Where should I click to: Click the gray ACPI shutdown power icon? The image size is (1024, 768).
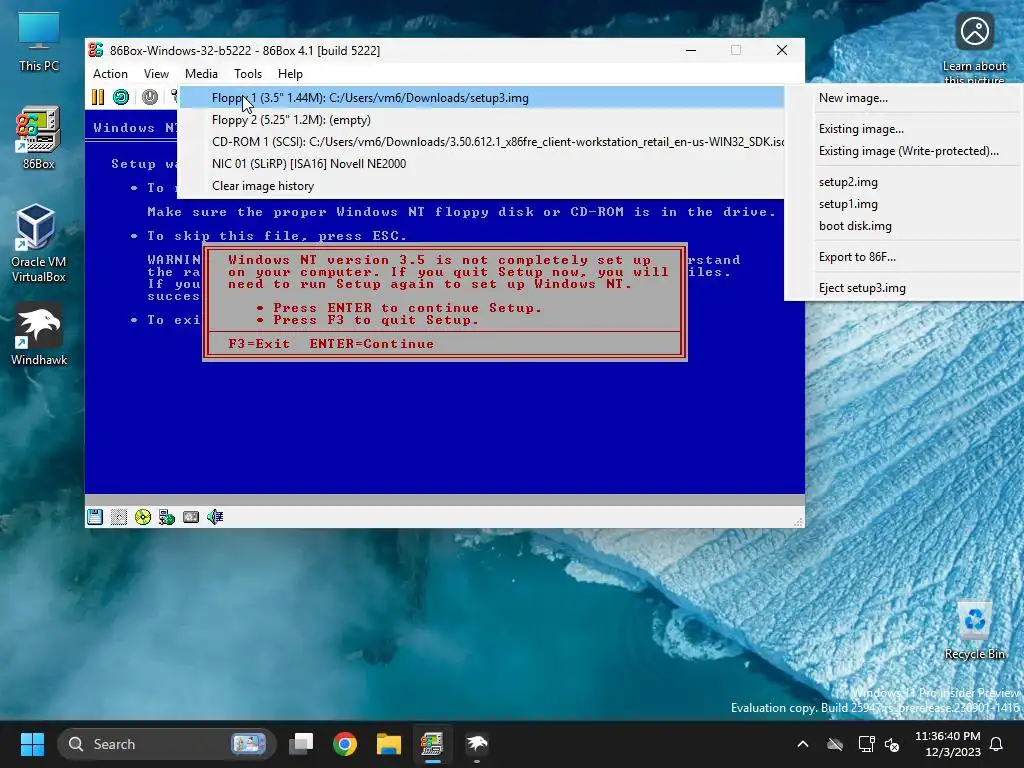coord(150,97)
